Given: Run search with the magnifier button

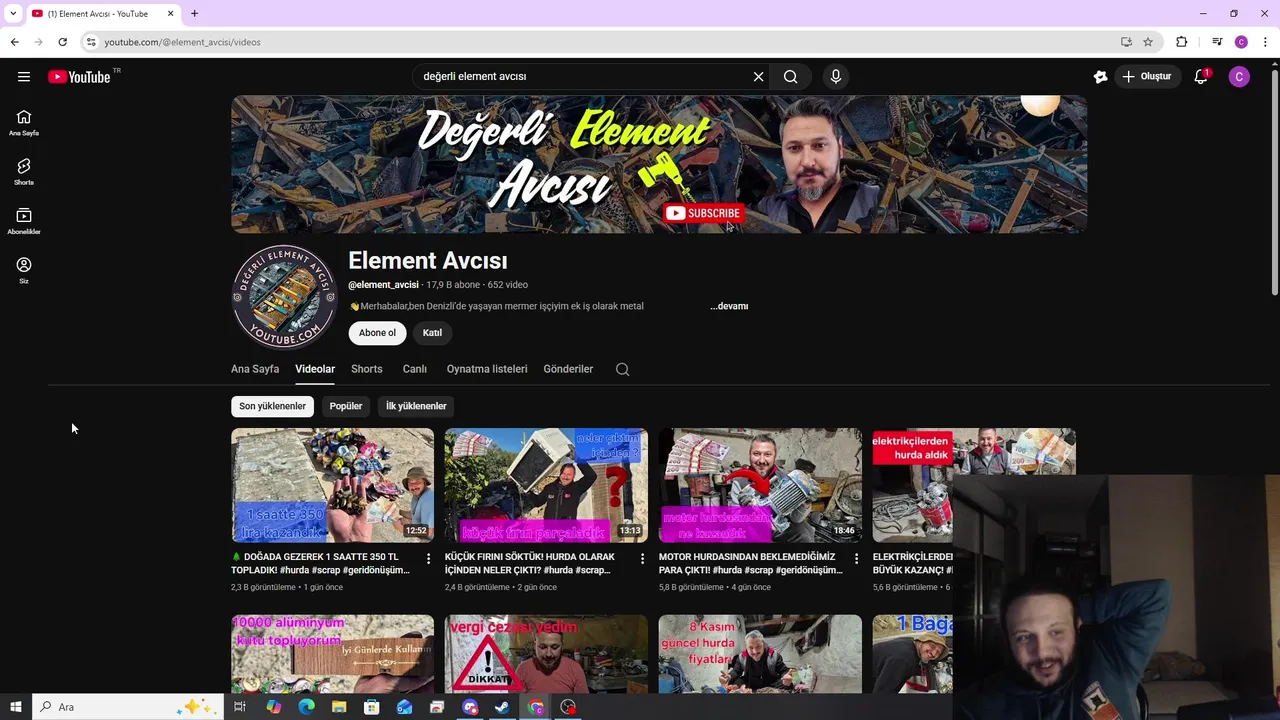Looking at the screenshot, I should click(x=791, y=76).
